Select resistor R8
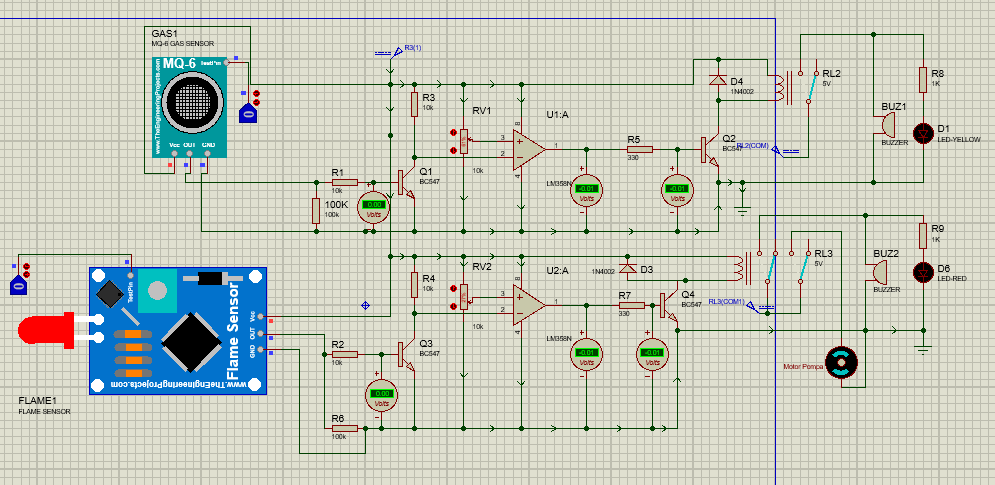The image size is (995, 485). 924,79
